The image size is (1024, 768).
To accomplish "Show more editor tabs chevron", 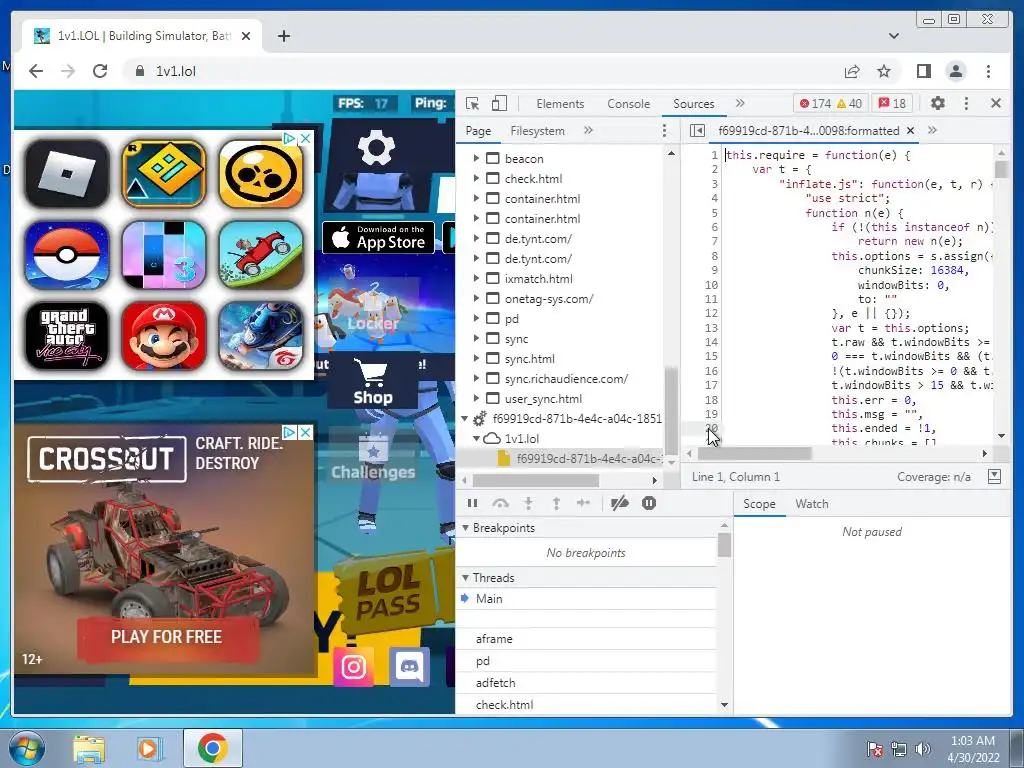I will [933, 130].
